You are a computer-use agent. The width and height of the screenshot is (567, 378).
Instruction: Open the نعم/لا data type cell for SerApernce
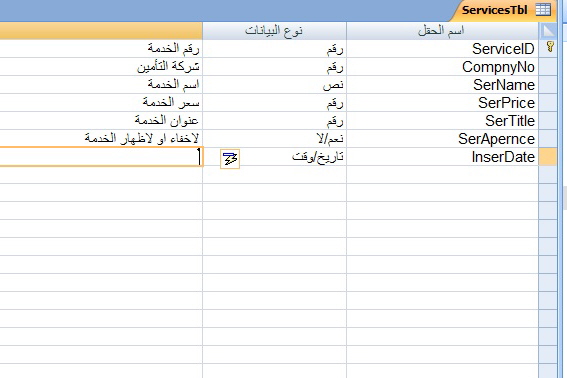pyautogui.click(x=274, y=139)
